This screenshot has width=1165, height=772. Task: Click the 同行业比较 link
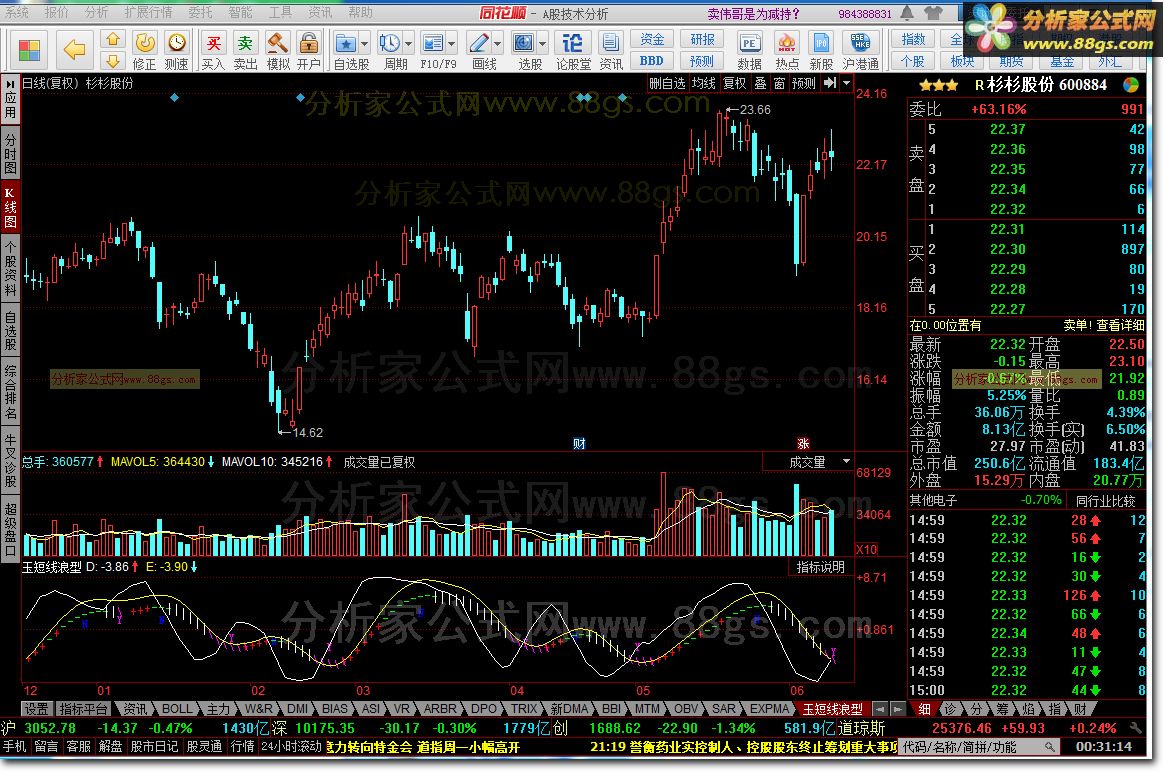click(1106, 501)
